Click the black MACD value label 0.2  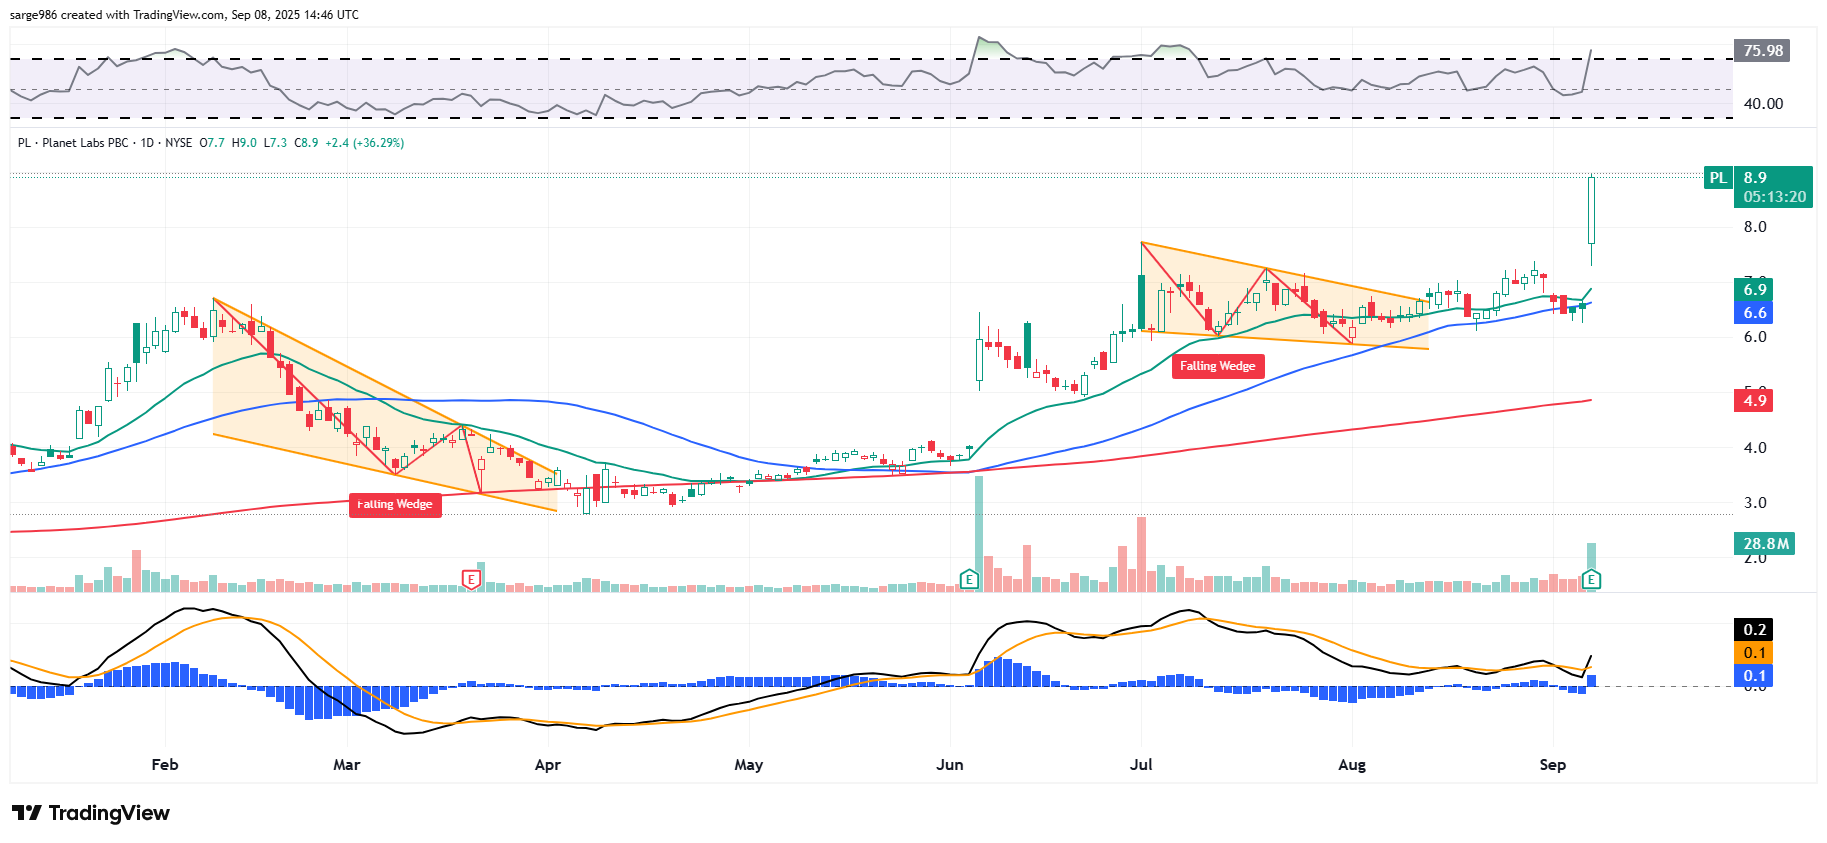point(1754,630)
